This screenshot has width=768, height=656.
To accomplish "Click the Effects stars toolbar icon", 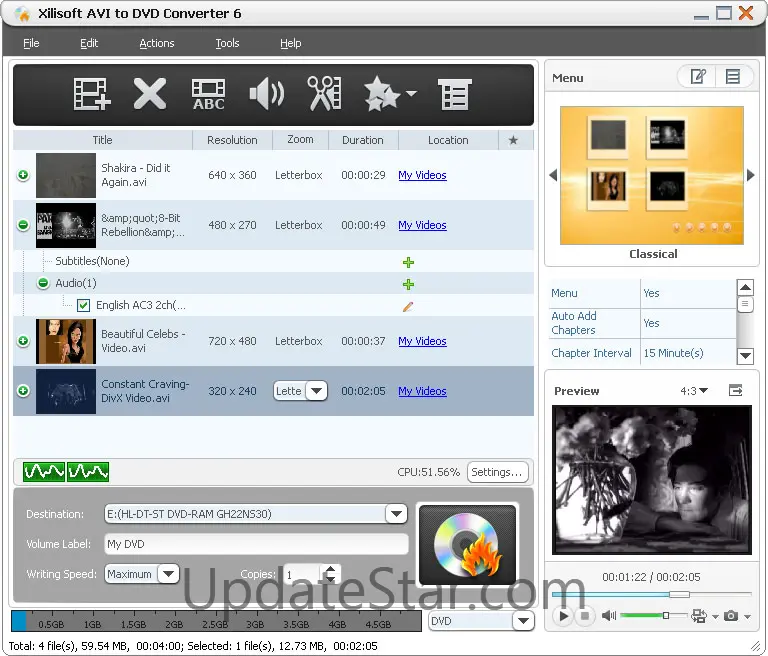I will click(382, 94).
